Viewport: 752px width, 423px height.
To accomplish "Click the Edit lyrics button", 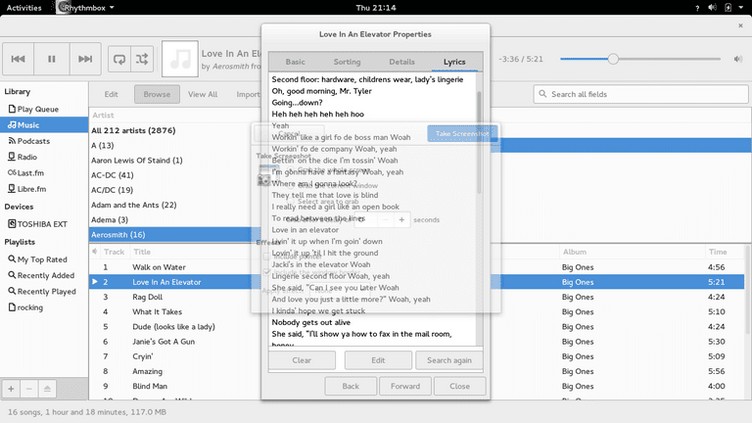I will tap(378, 360).
